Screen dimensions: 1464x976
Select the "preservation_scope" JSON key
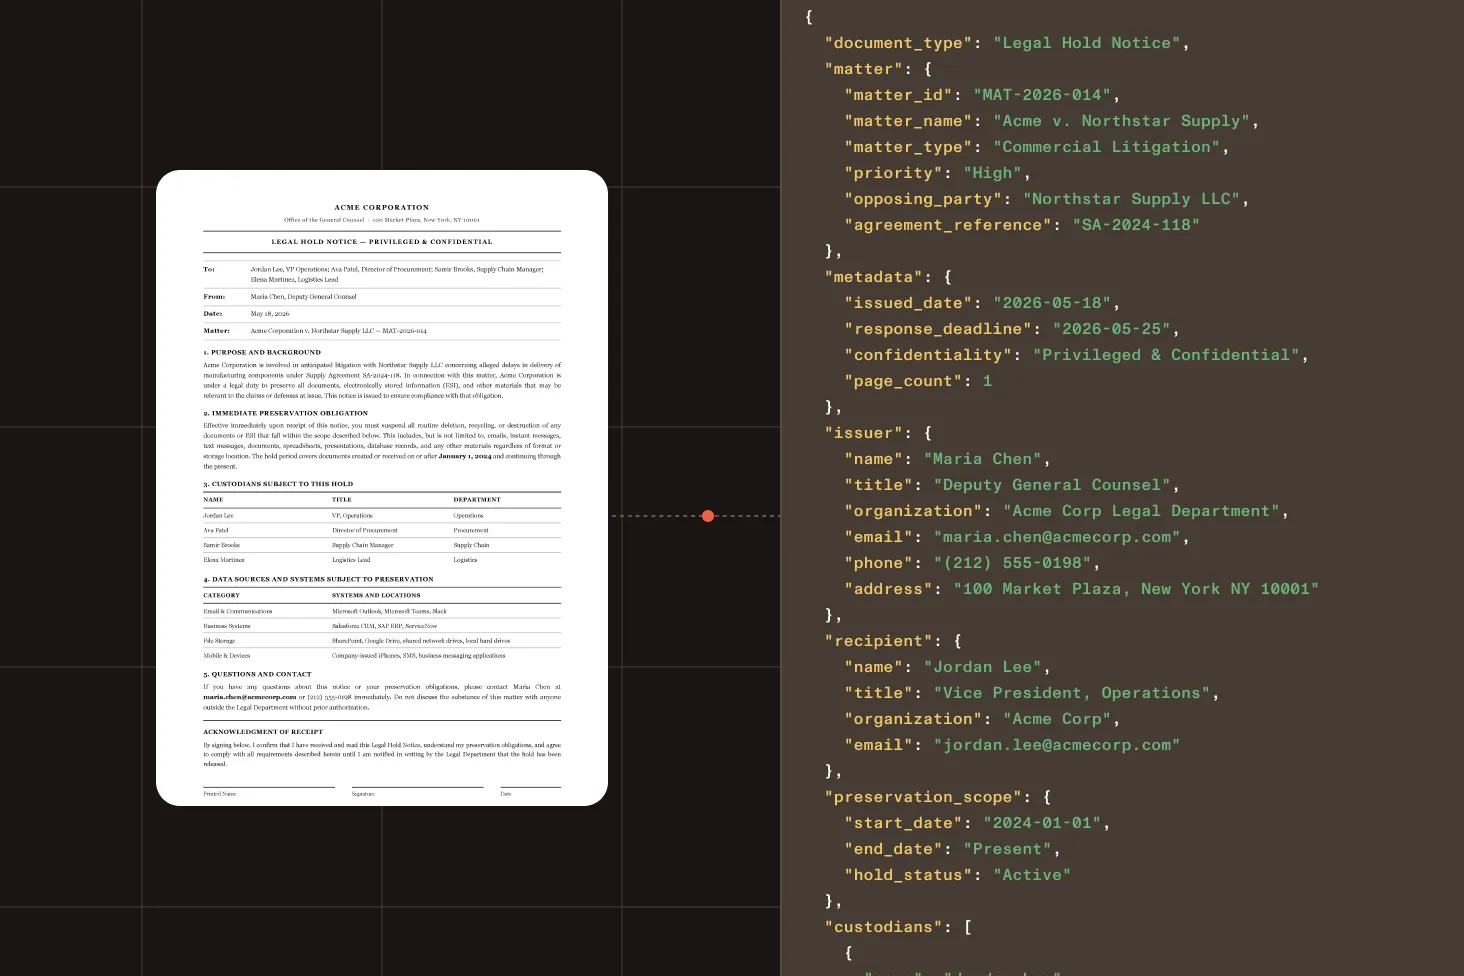924,797
